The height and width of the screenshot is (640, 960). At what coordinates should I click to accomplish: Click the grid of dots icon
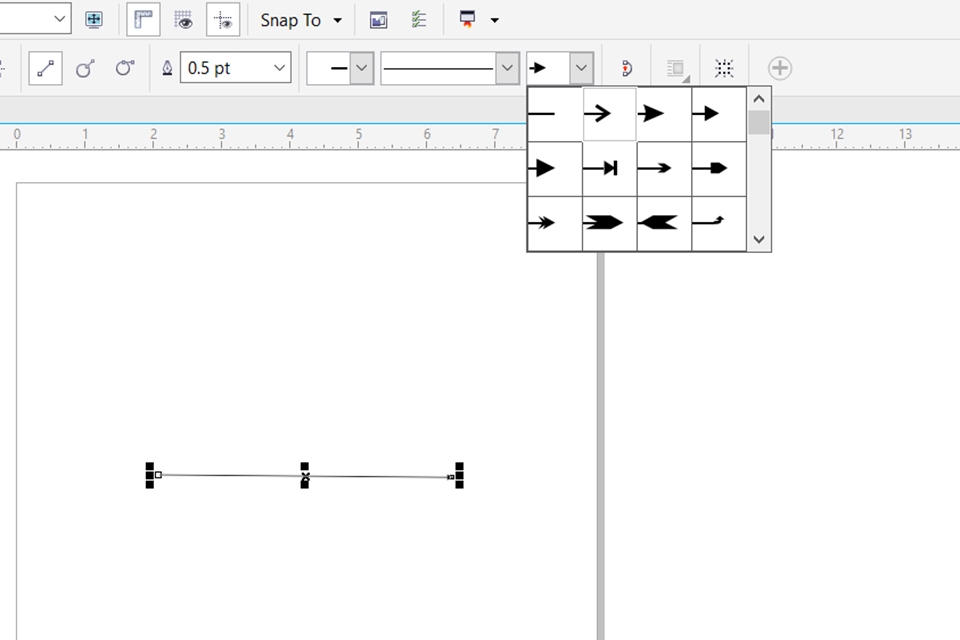pyautogui.click(x=723, y=67)
